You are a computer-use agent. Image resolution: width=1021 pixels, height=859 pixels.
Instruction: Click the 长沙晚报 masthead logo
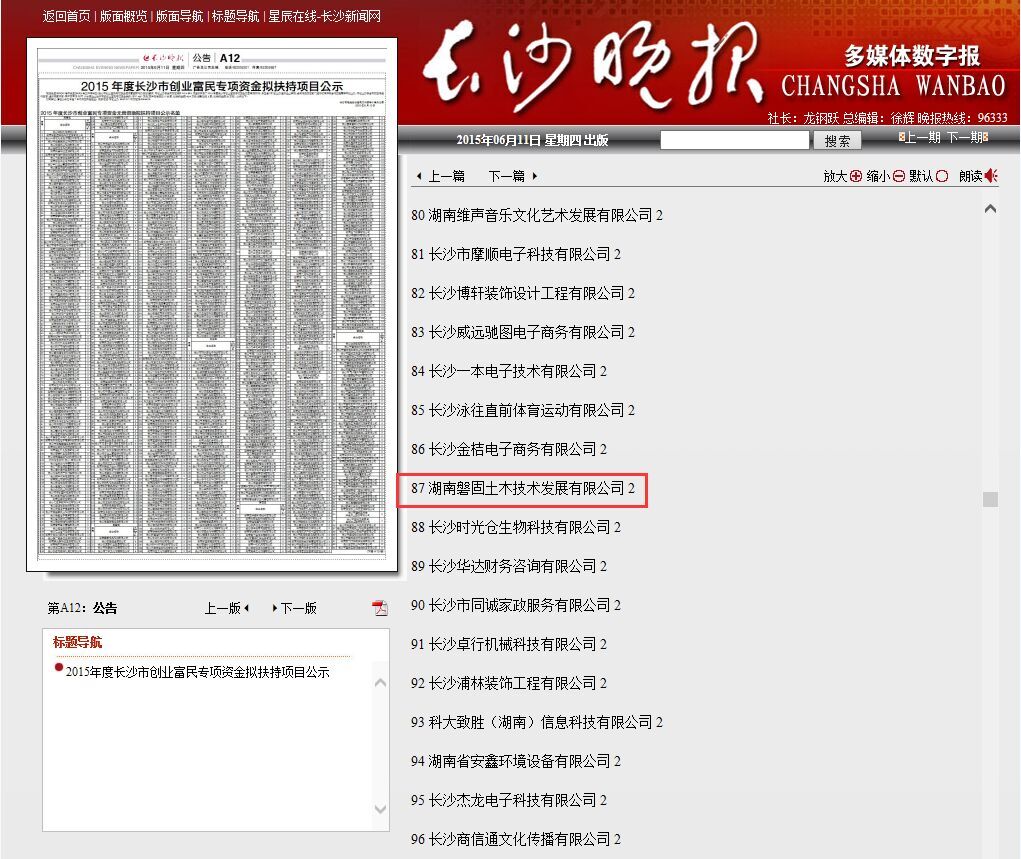(x=593, y=65)
